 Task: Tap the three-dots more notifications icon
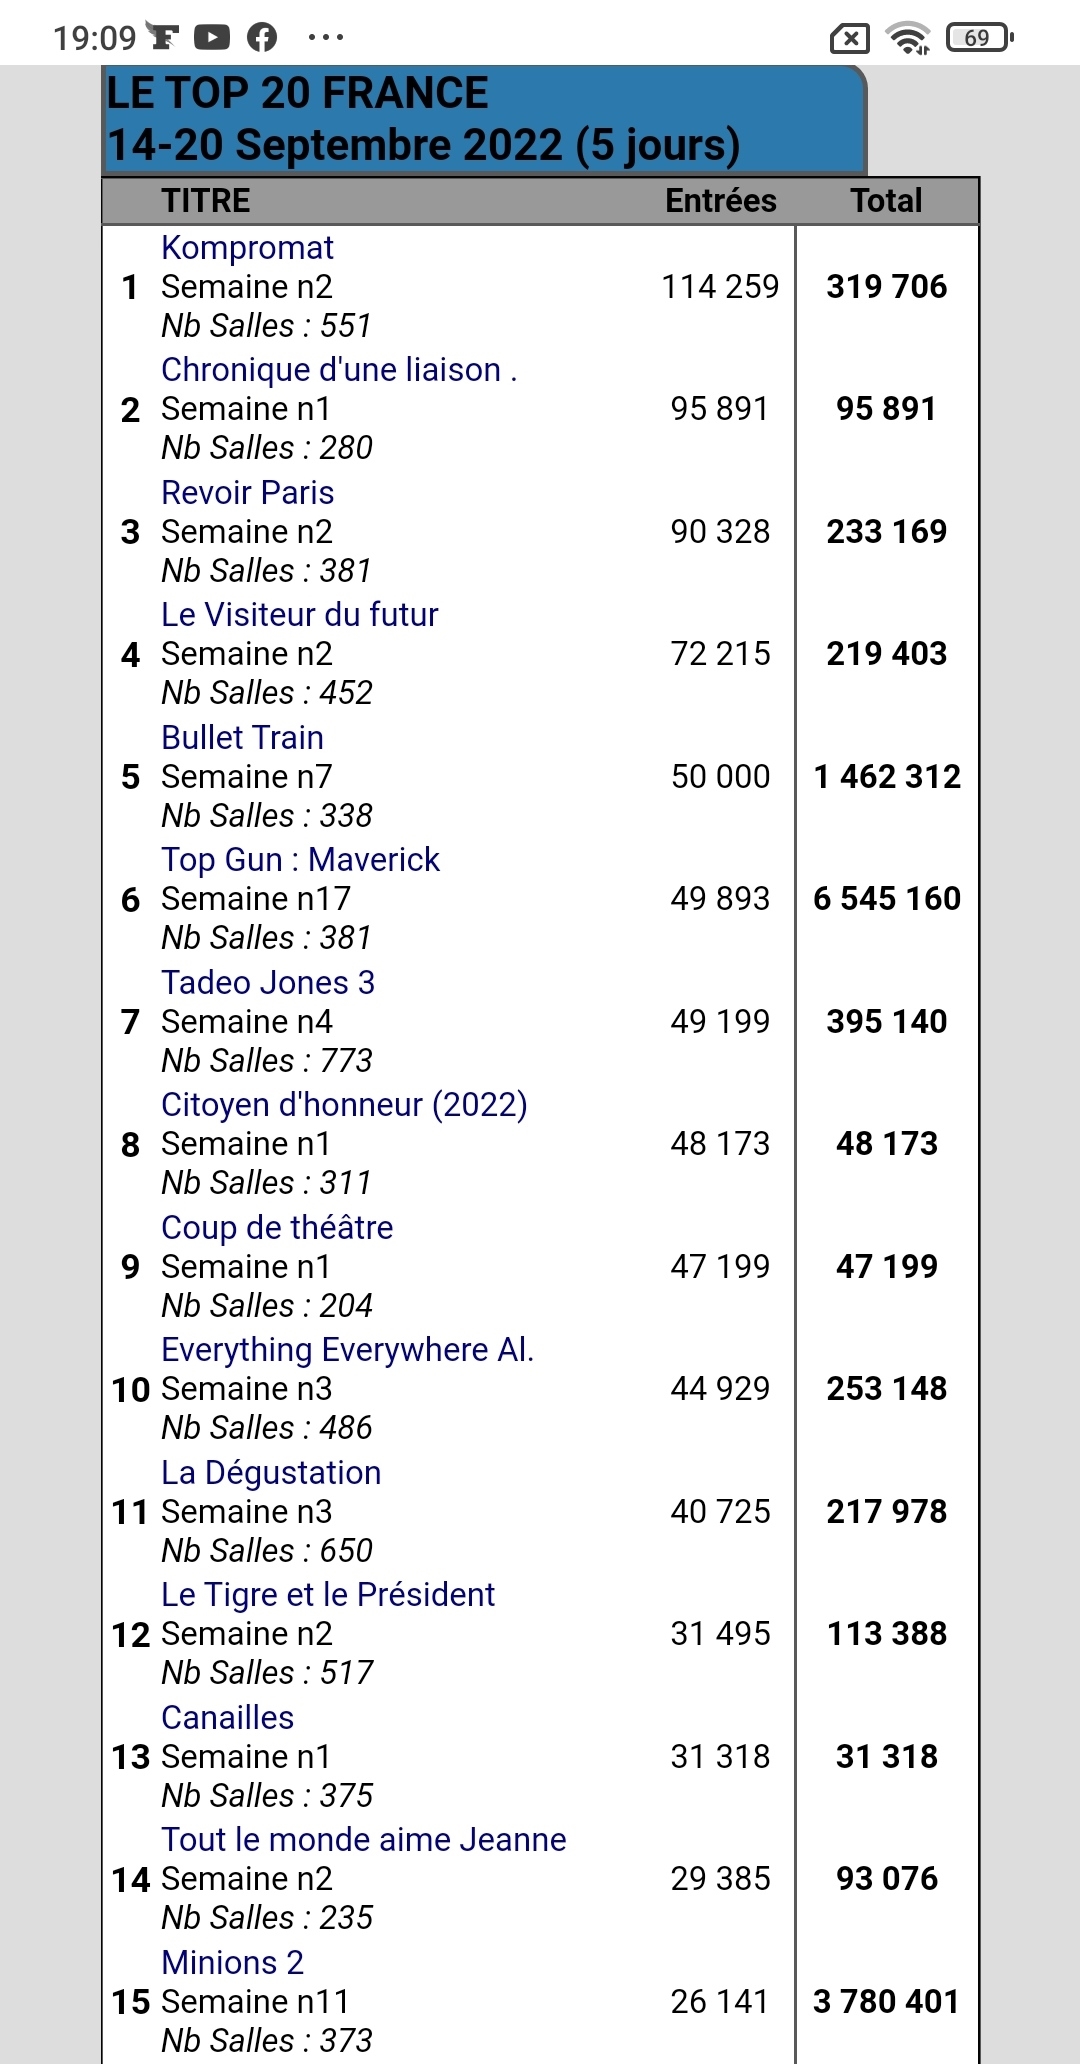point(326,38)
